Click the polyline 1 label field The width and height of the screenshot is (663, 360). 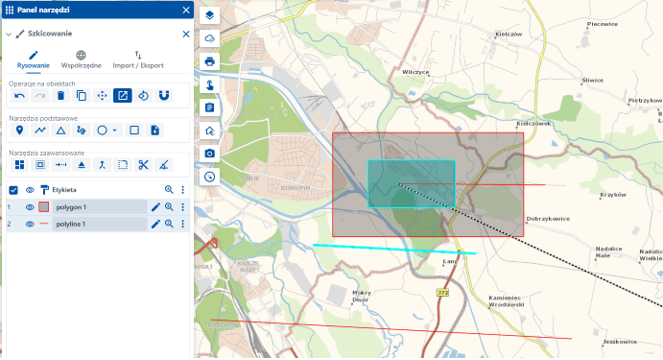pyautogui.click(x=100, y=224)
